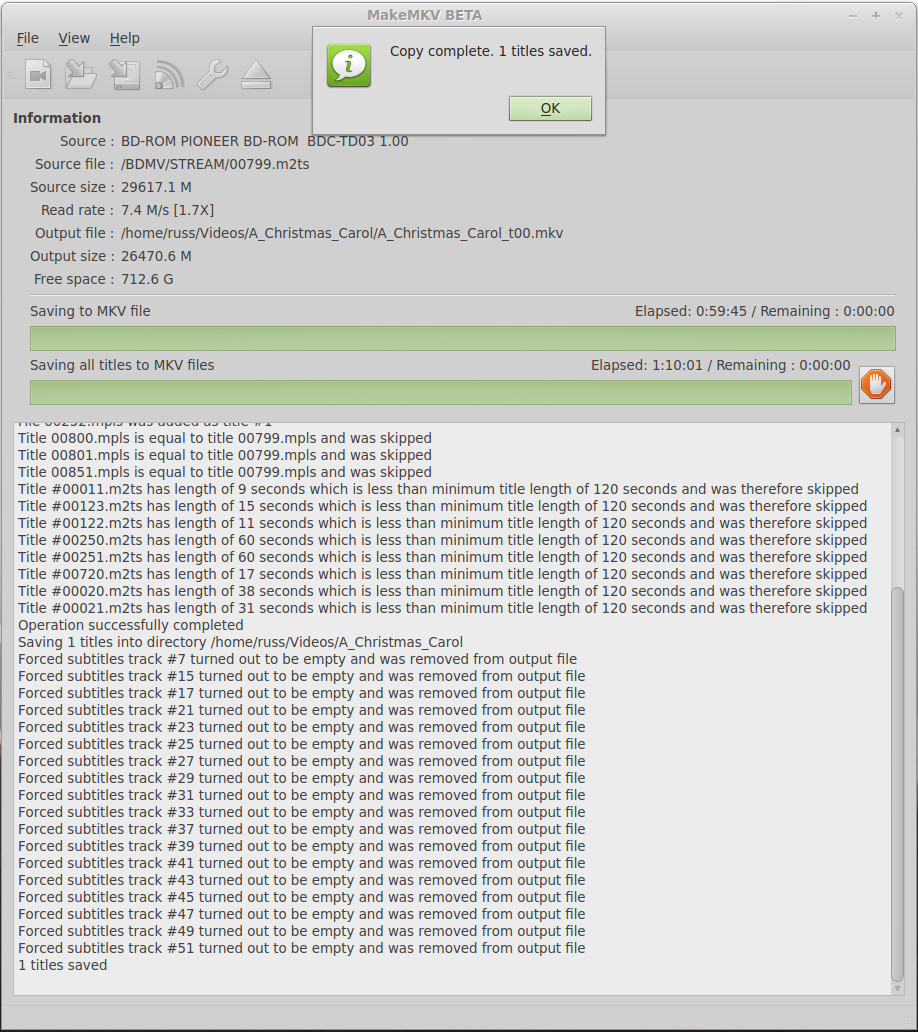The height and width of the screenshot is (1032, 918).
Task: Click the log panel scrollbar thumb
Action: [898, 783]
